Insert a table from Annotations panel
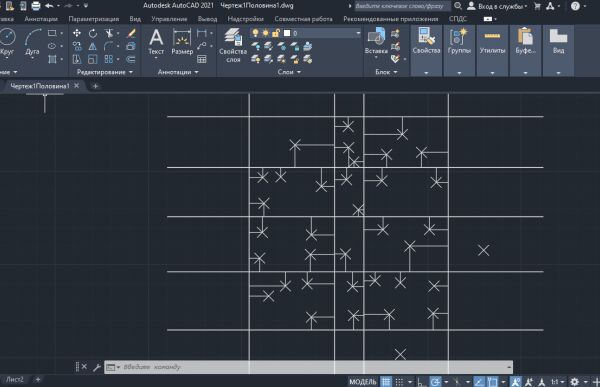This screenshot has width=600, height=387. point(202,59)
